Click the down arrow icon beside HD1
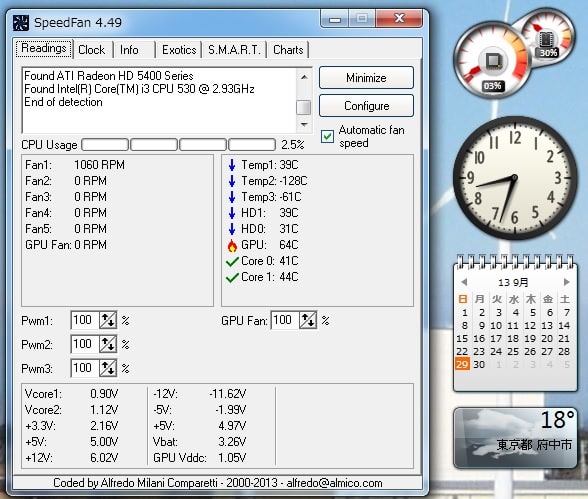Screen dimensions: 588x499 click(232, 213)
